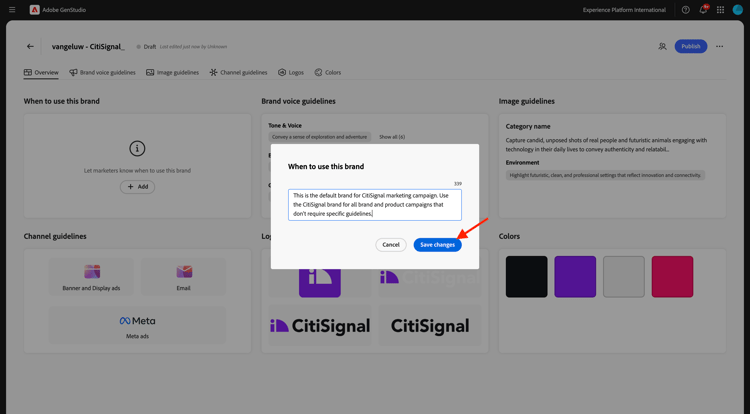750x414 pixels.
Task: Click into the brand description text area
Action: [375, 205]
